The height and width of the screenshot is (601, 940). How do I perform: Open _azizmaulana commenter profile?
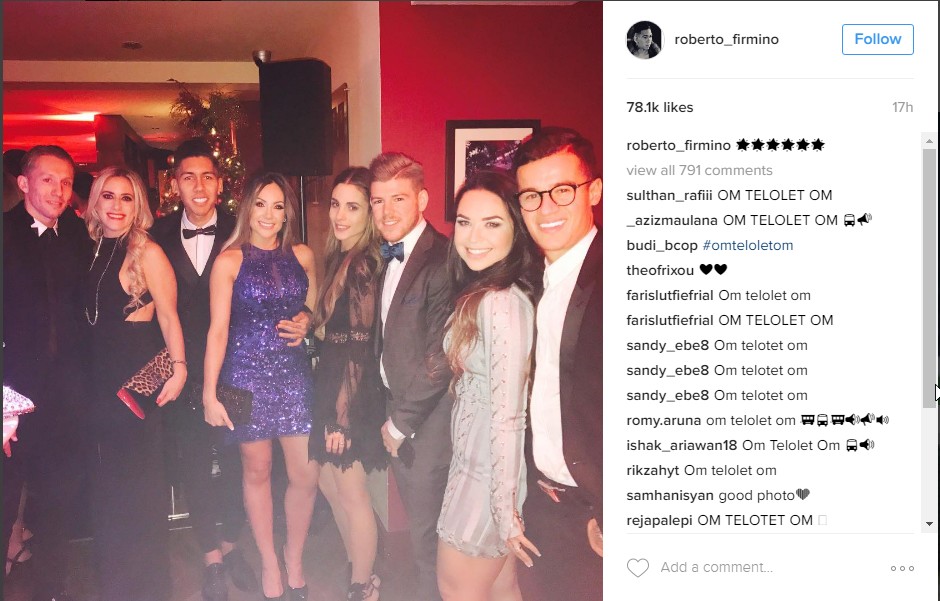pos(672,221)
